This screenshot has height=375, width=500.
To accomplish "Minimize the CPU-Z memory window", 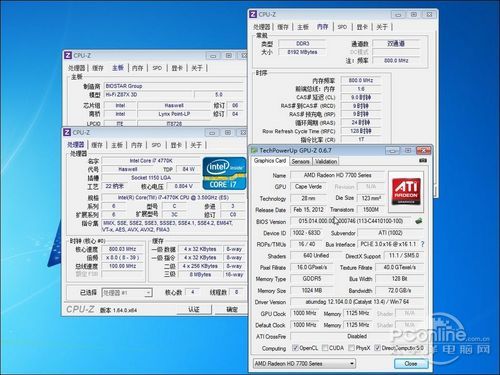I will coord(398,15).
